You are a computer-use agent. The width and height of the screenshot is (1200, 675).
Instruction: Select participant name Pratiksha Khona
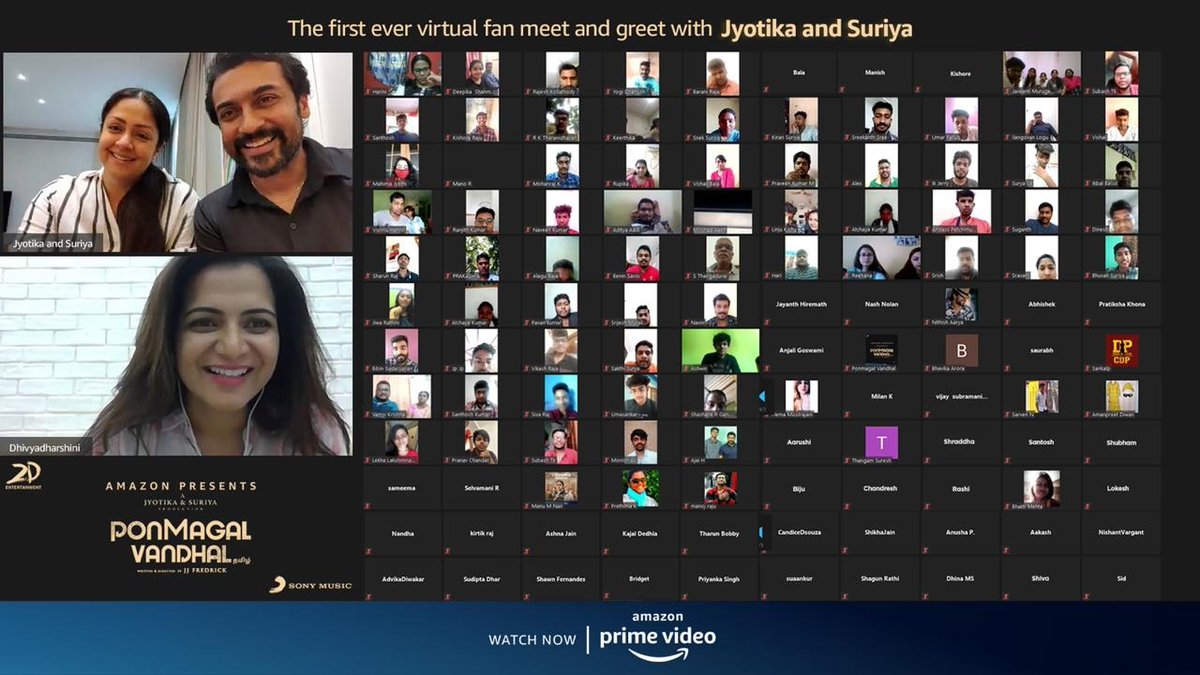click(x=1121, y=304)
